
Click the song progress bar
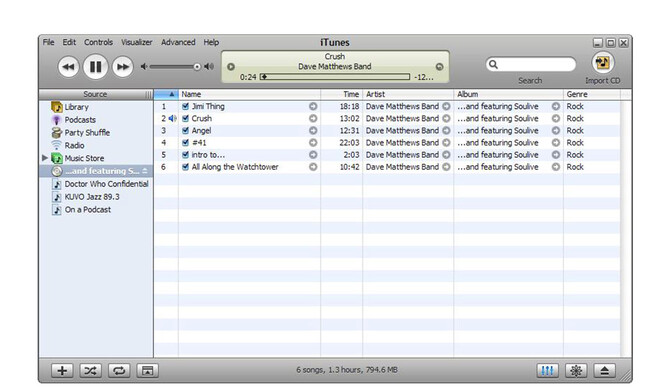point(335,77)
